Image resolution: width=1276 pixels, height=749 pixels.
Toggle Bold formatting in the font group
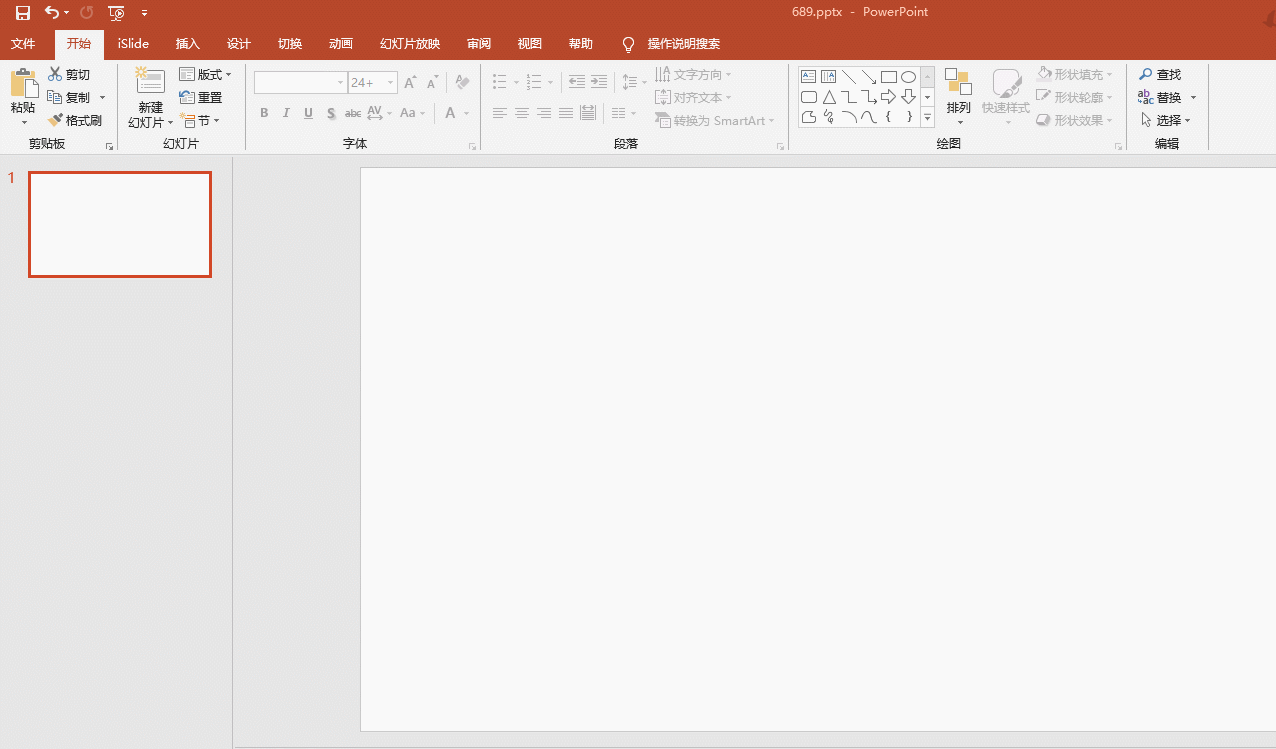[264, 113]
